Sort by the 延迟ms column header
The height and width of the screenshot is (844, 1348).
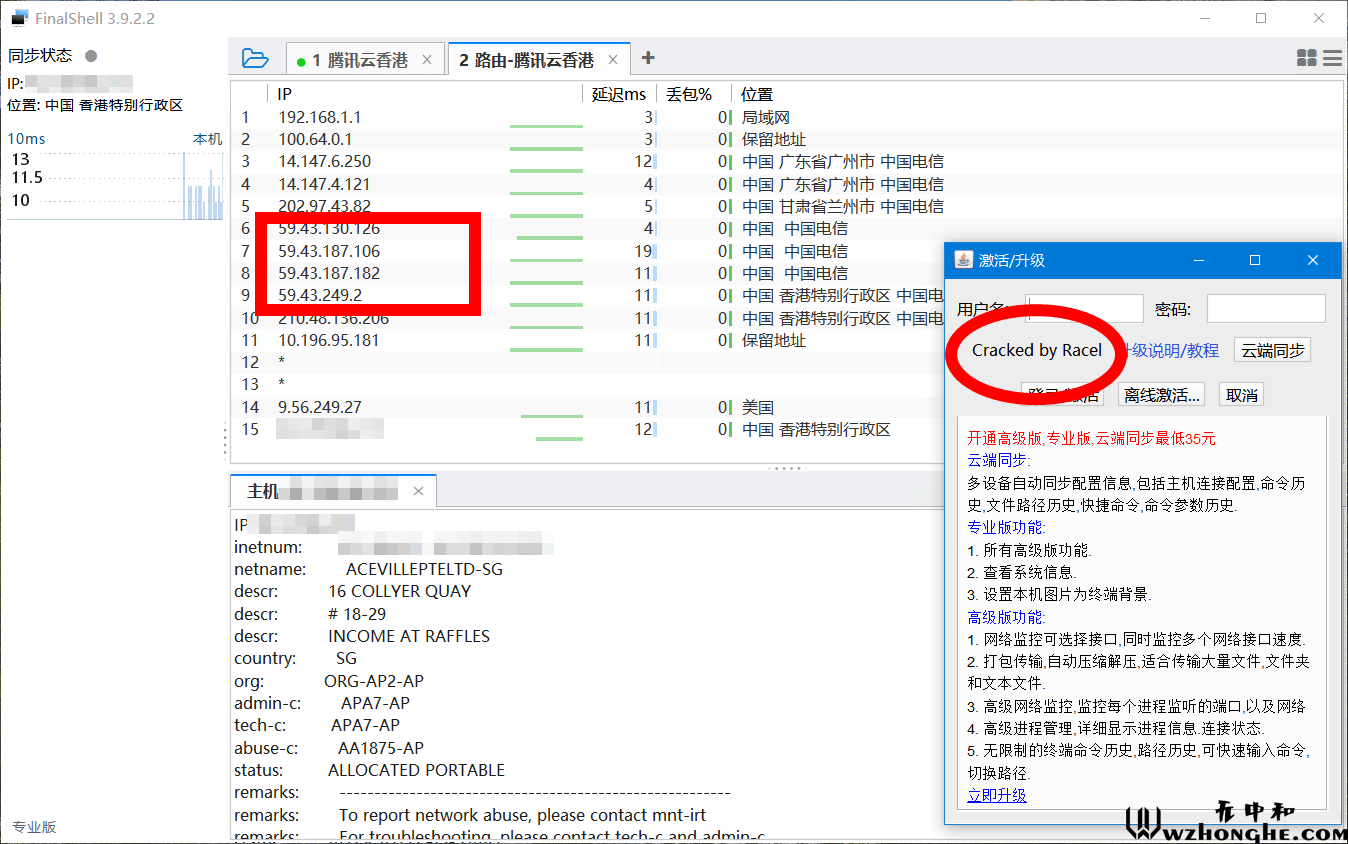(x=619, y=94)
